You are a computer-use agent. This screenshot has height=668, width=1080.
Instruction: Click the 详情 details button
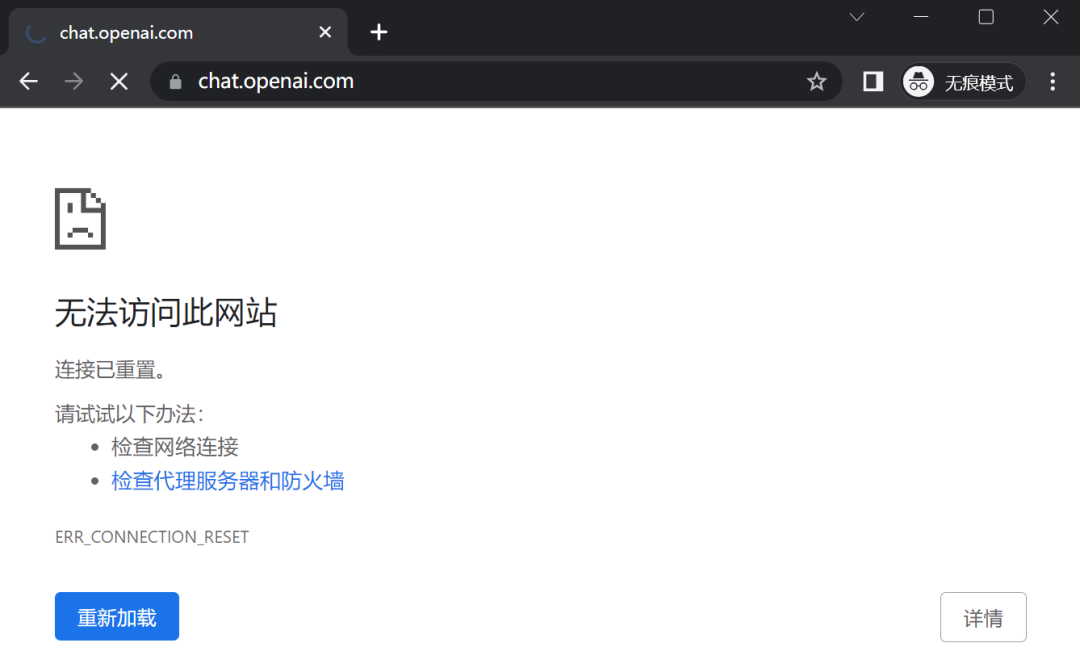point(983,617)
